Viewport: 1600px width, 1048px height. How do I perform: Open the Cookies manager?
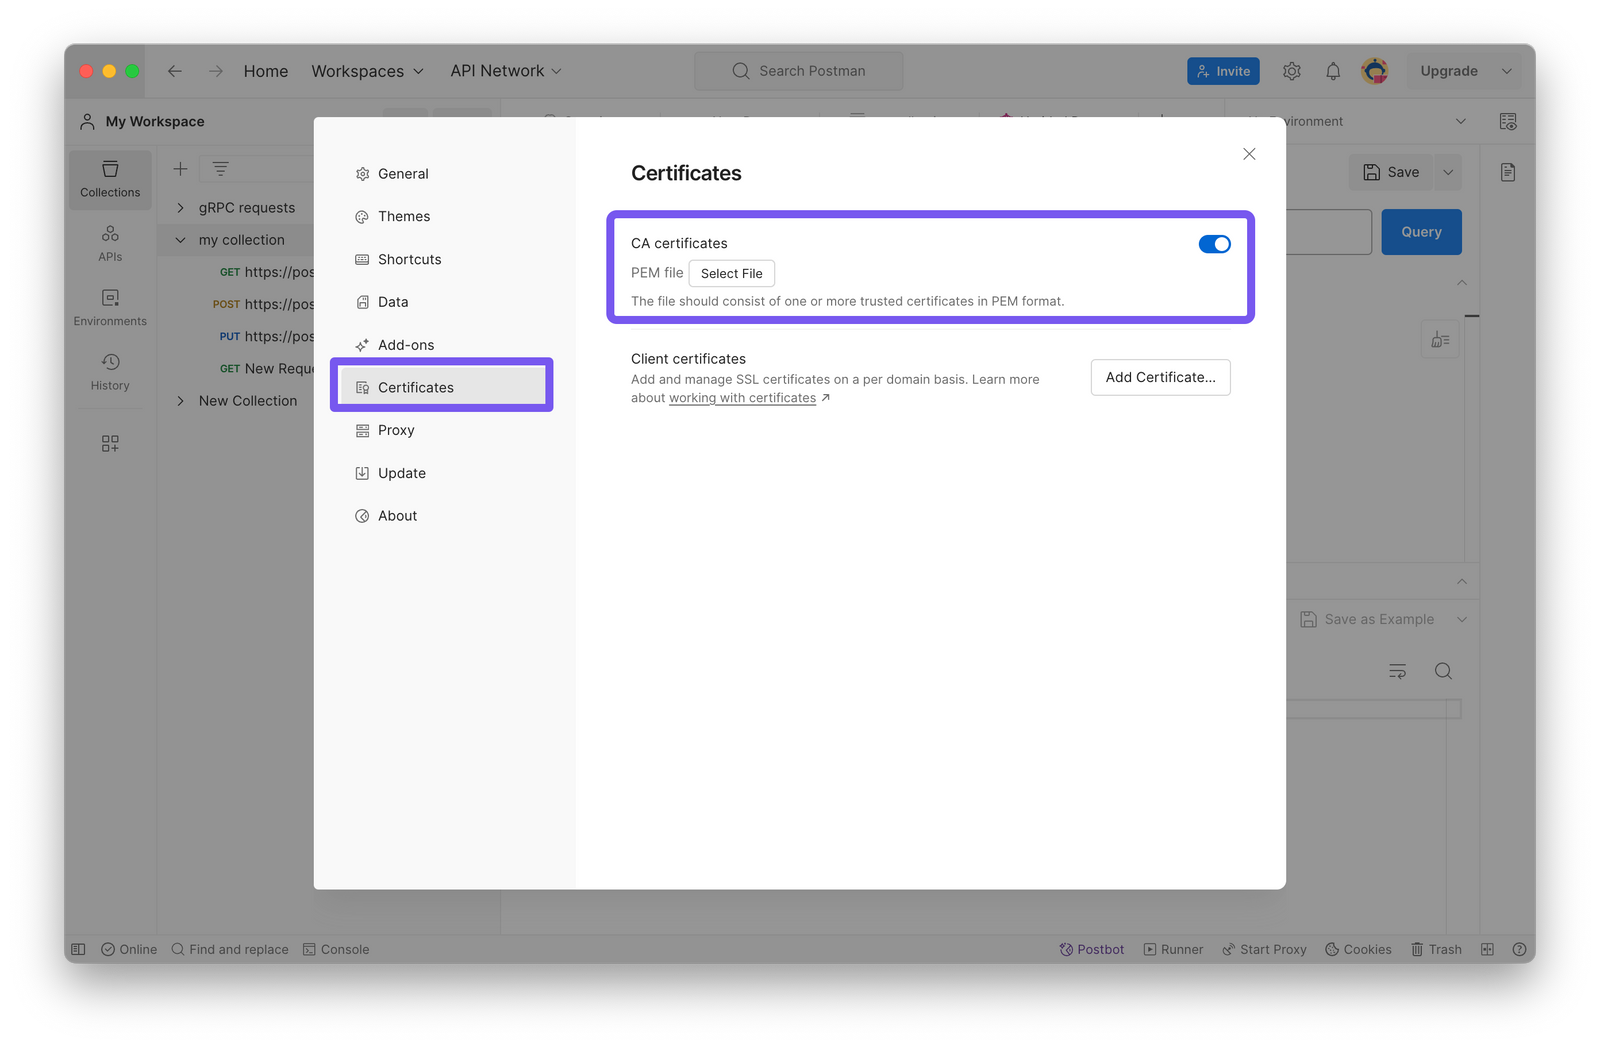click(x=1358, y=949)
